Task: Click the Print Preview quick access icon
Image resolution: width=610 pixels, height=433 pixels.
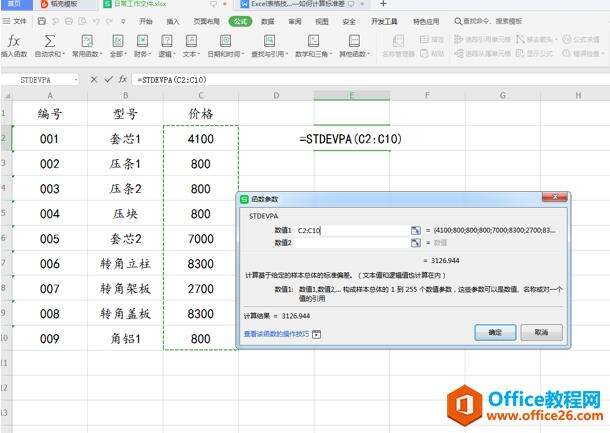Action: click(x=82, y=21)
